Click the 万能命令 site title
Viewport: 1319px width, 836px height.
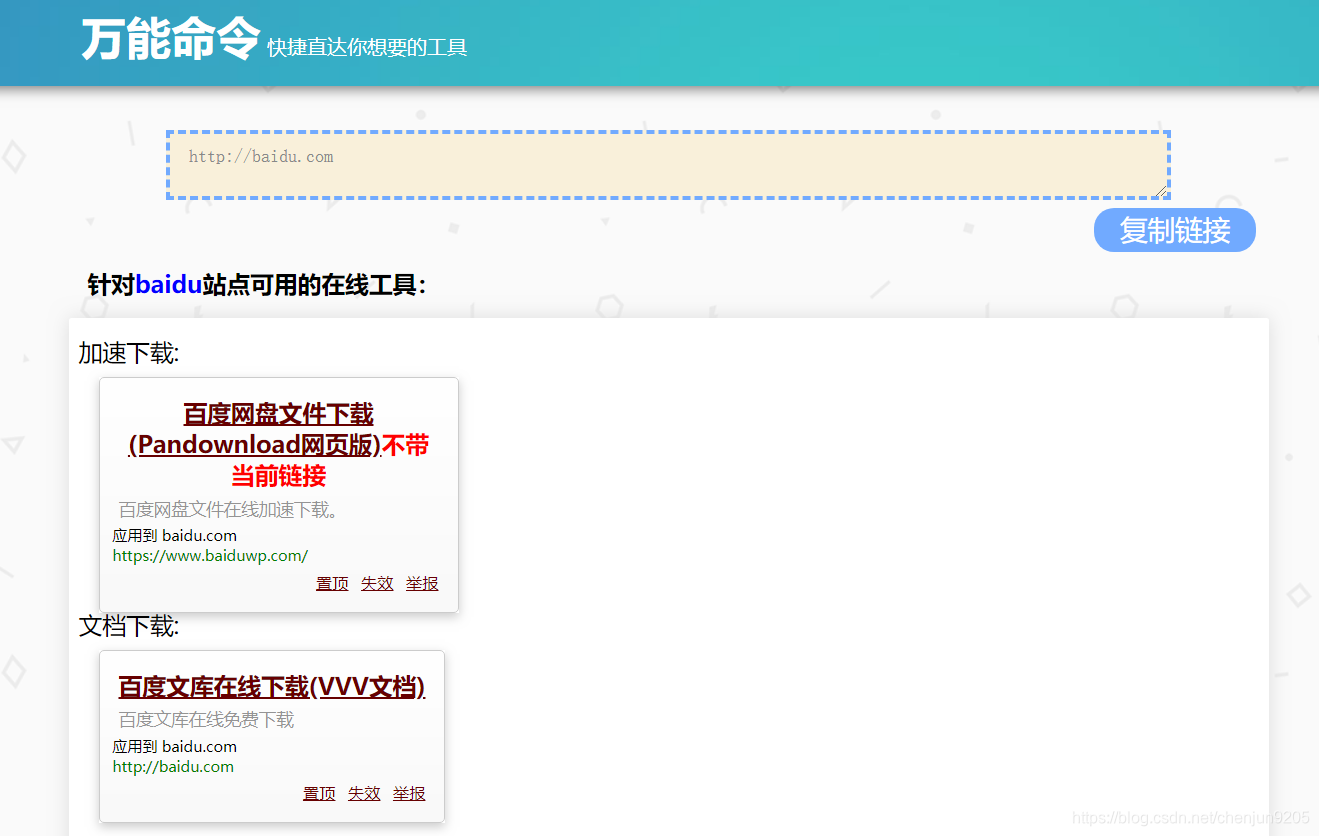pos(170,40)
